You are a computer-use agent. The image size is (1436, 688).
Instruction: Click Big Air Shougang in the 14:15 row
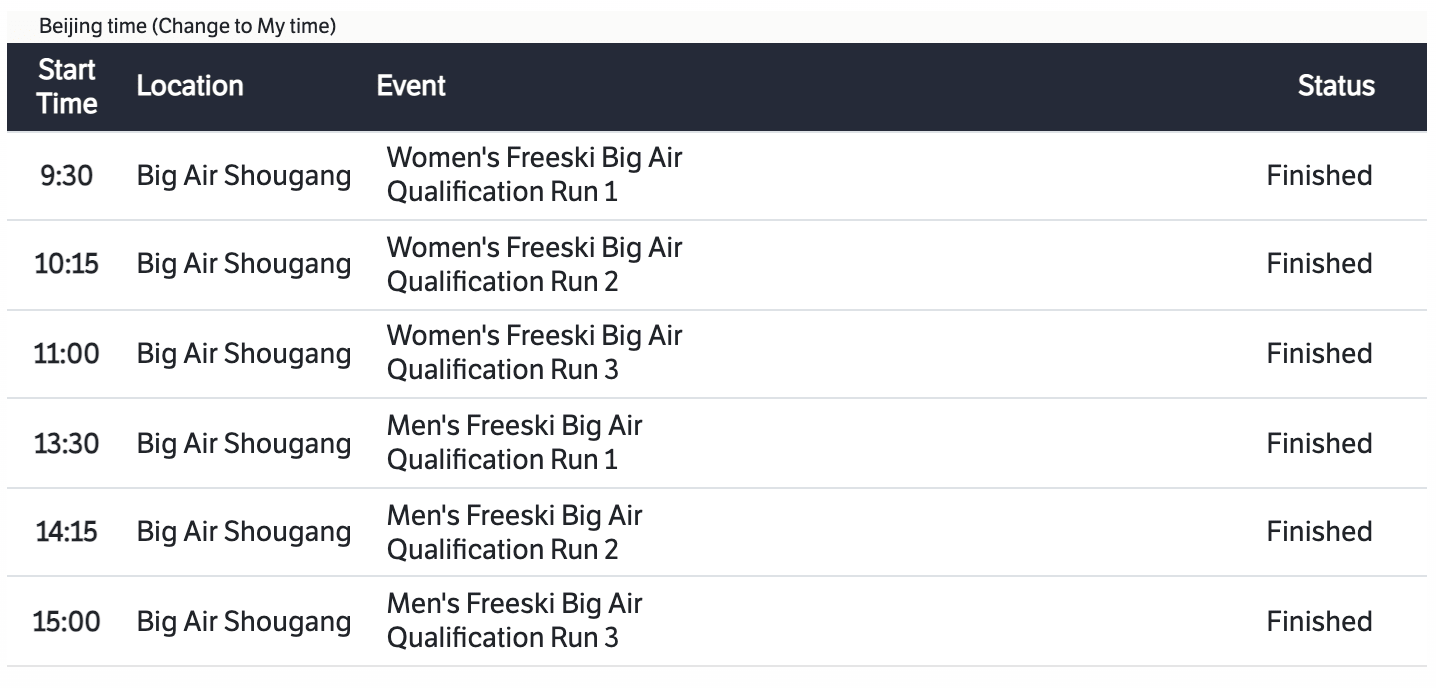click(244, 532)
